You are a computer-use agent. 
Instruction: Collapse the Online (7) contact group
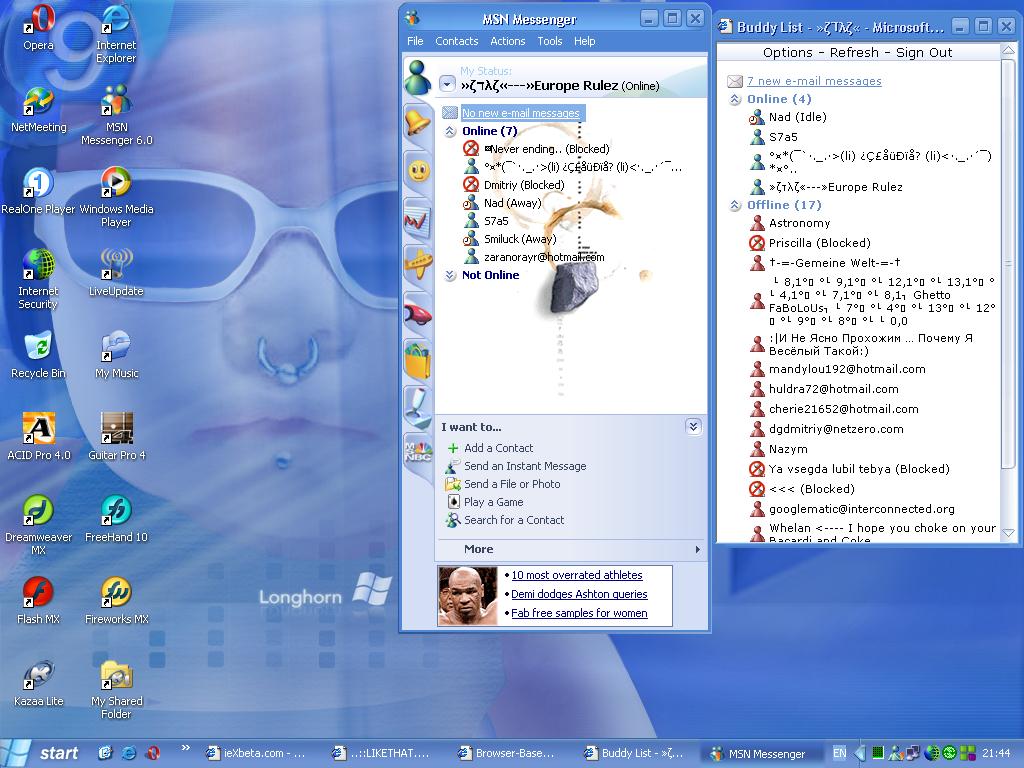(450, 131)
